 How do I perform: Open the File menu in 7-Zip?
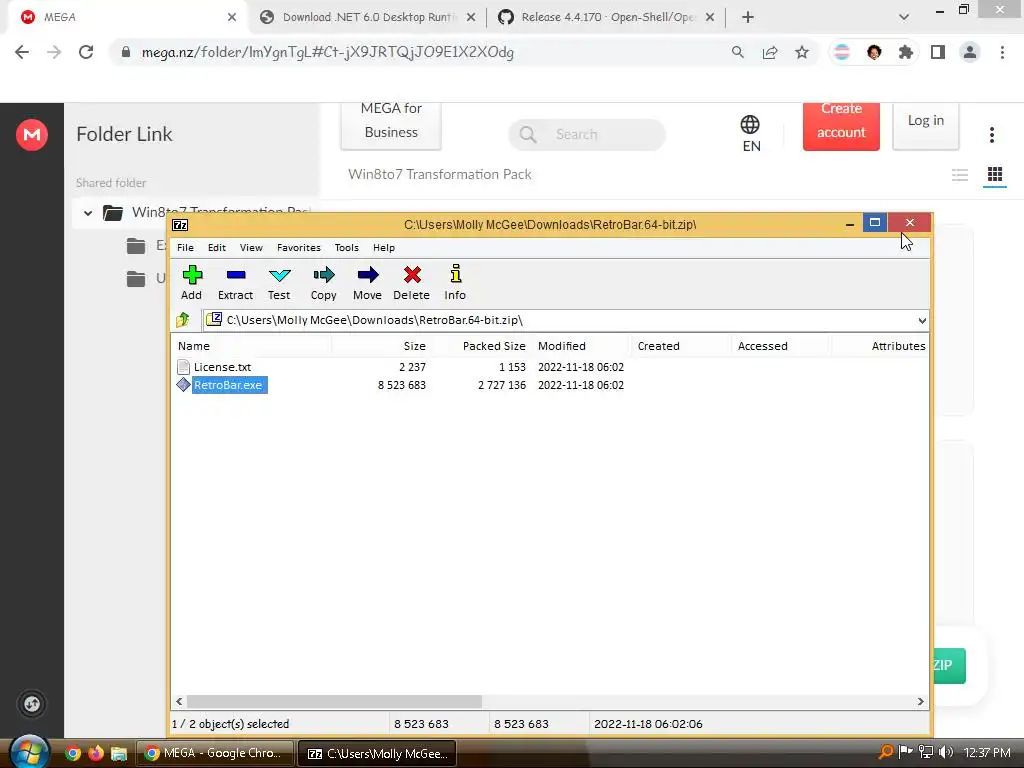[185, 248]
